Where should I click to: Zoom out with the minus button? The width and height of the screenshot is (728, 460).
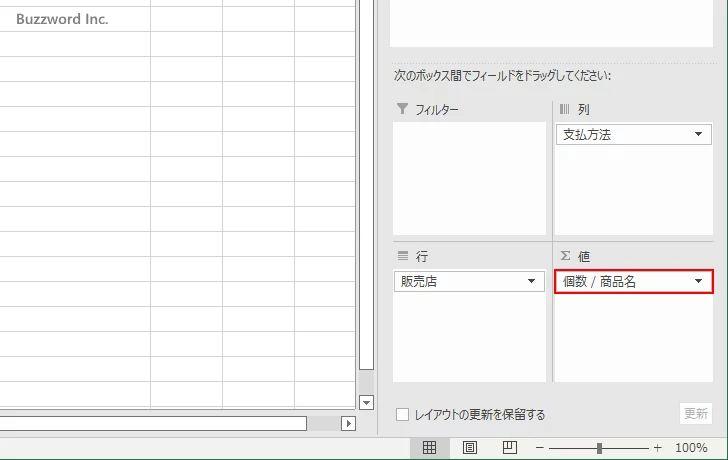(540, 448)
